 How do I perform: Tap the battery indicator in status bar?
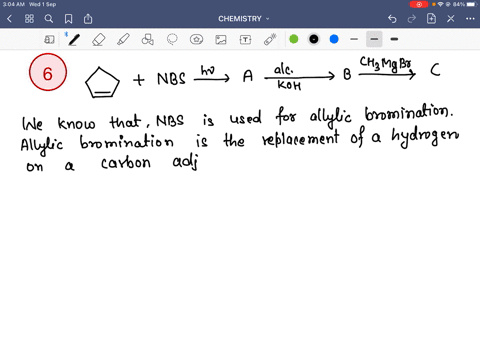(x=472, y=4)
